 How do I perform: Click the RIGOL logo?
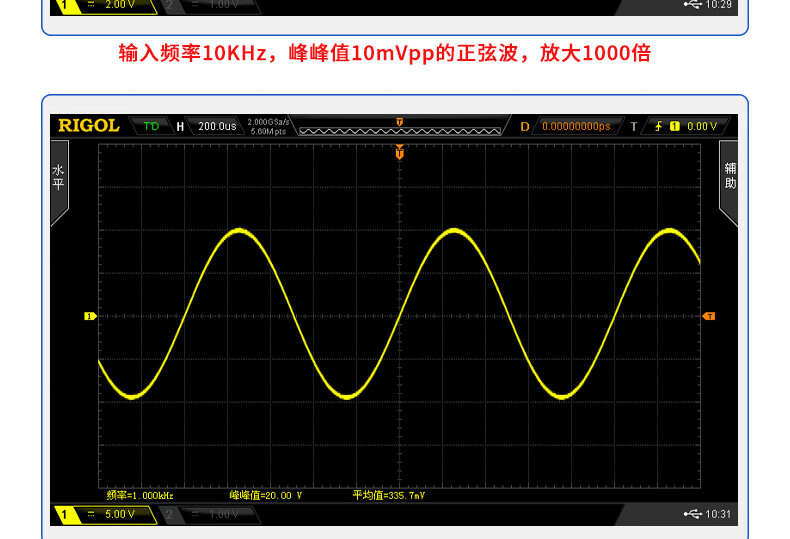click(x=88, y=126)
